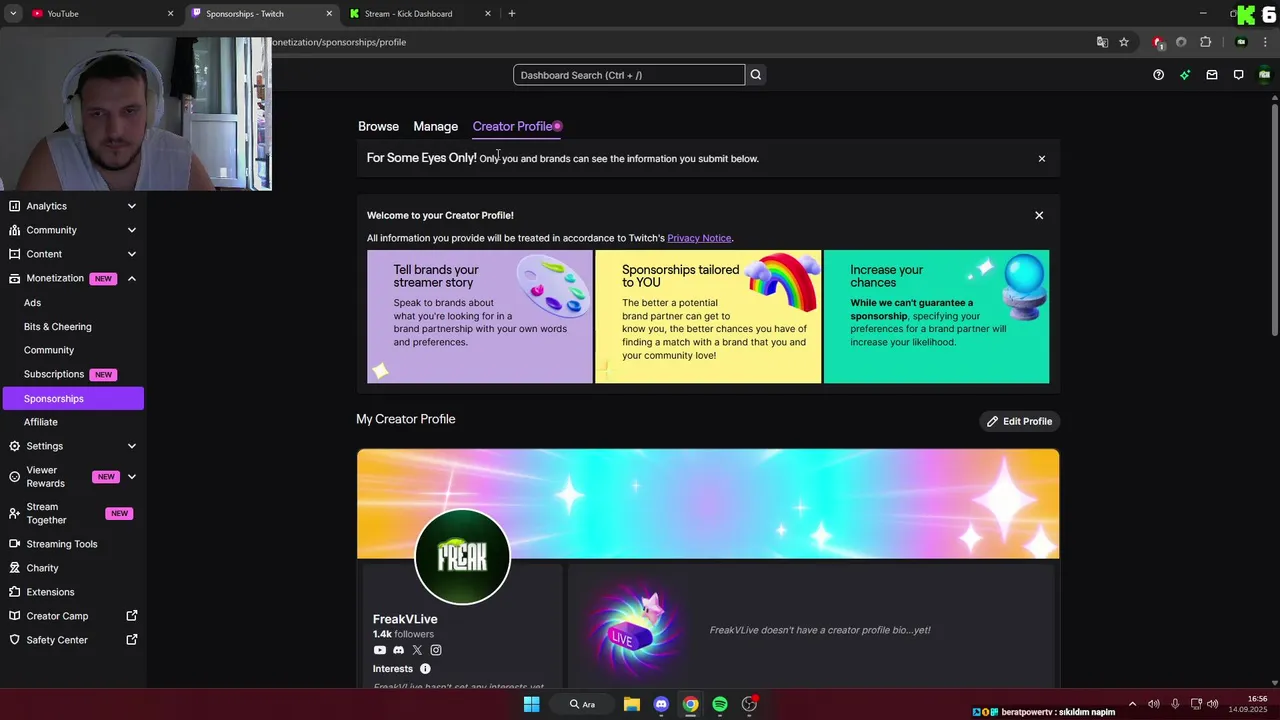Image resolution: width=1280 pixels, height=720 pixels.
Task: Open Chrome's three-dot menu
Action: [x=1265, y=42]
